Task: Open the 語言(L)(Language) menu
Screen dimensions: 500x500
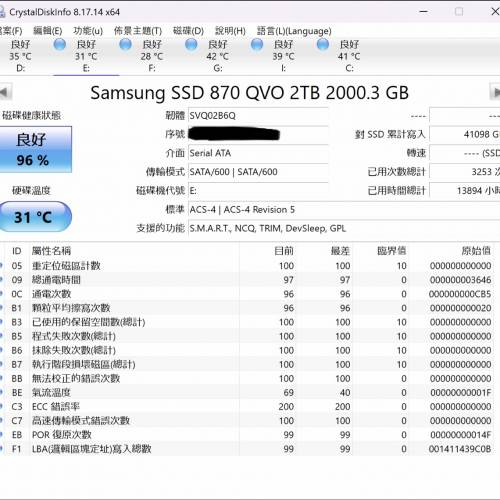Action: 294,31
